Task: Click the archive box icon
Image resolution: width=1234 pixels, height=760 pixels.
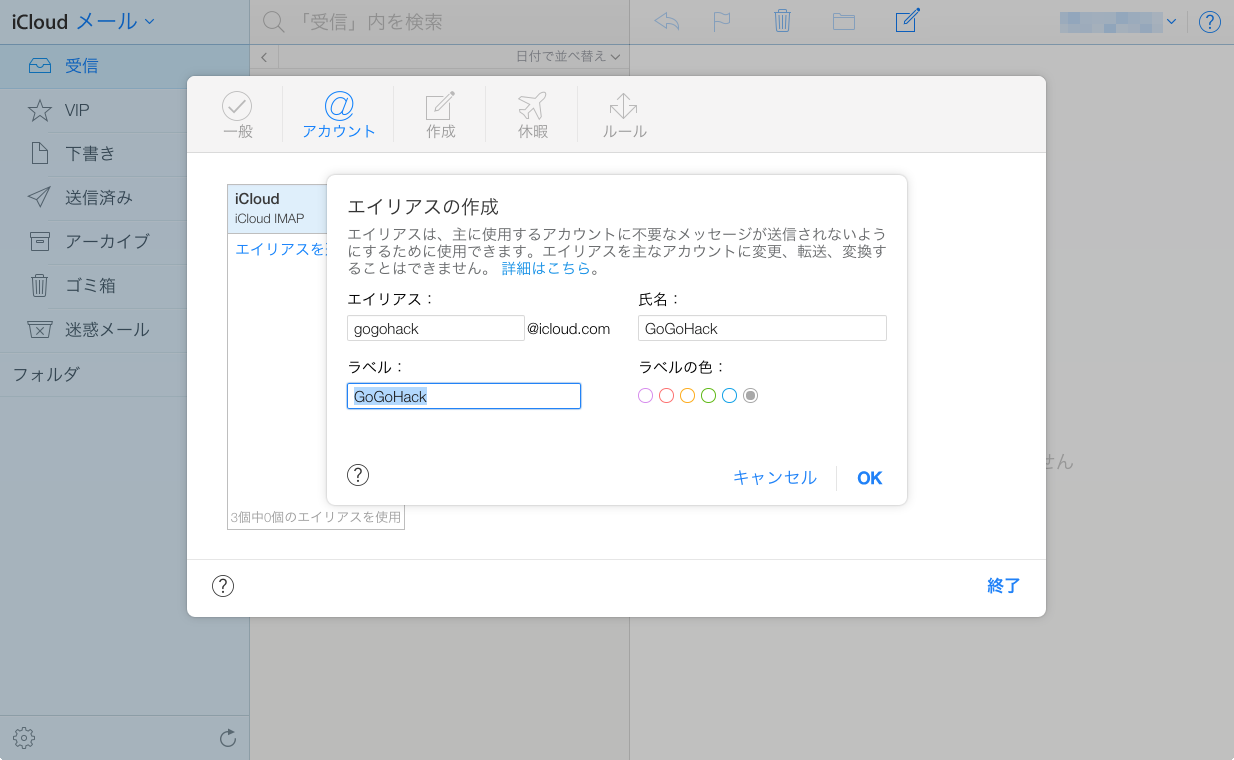Action: (39, 242)
